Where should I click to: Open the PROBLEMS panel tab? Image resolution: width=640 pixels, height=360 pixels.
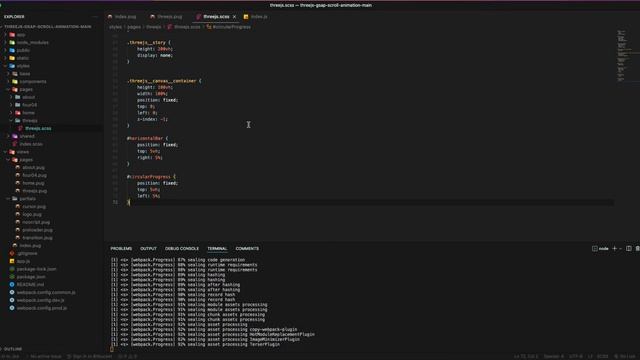(121, 249)
